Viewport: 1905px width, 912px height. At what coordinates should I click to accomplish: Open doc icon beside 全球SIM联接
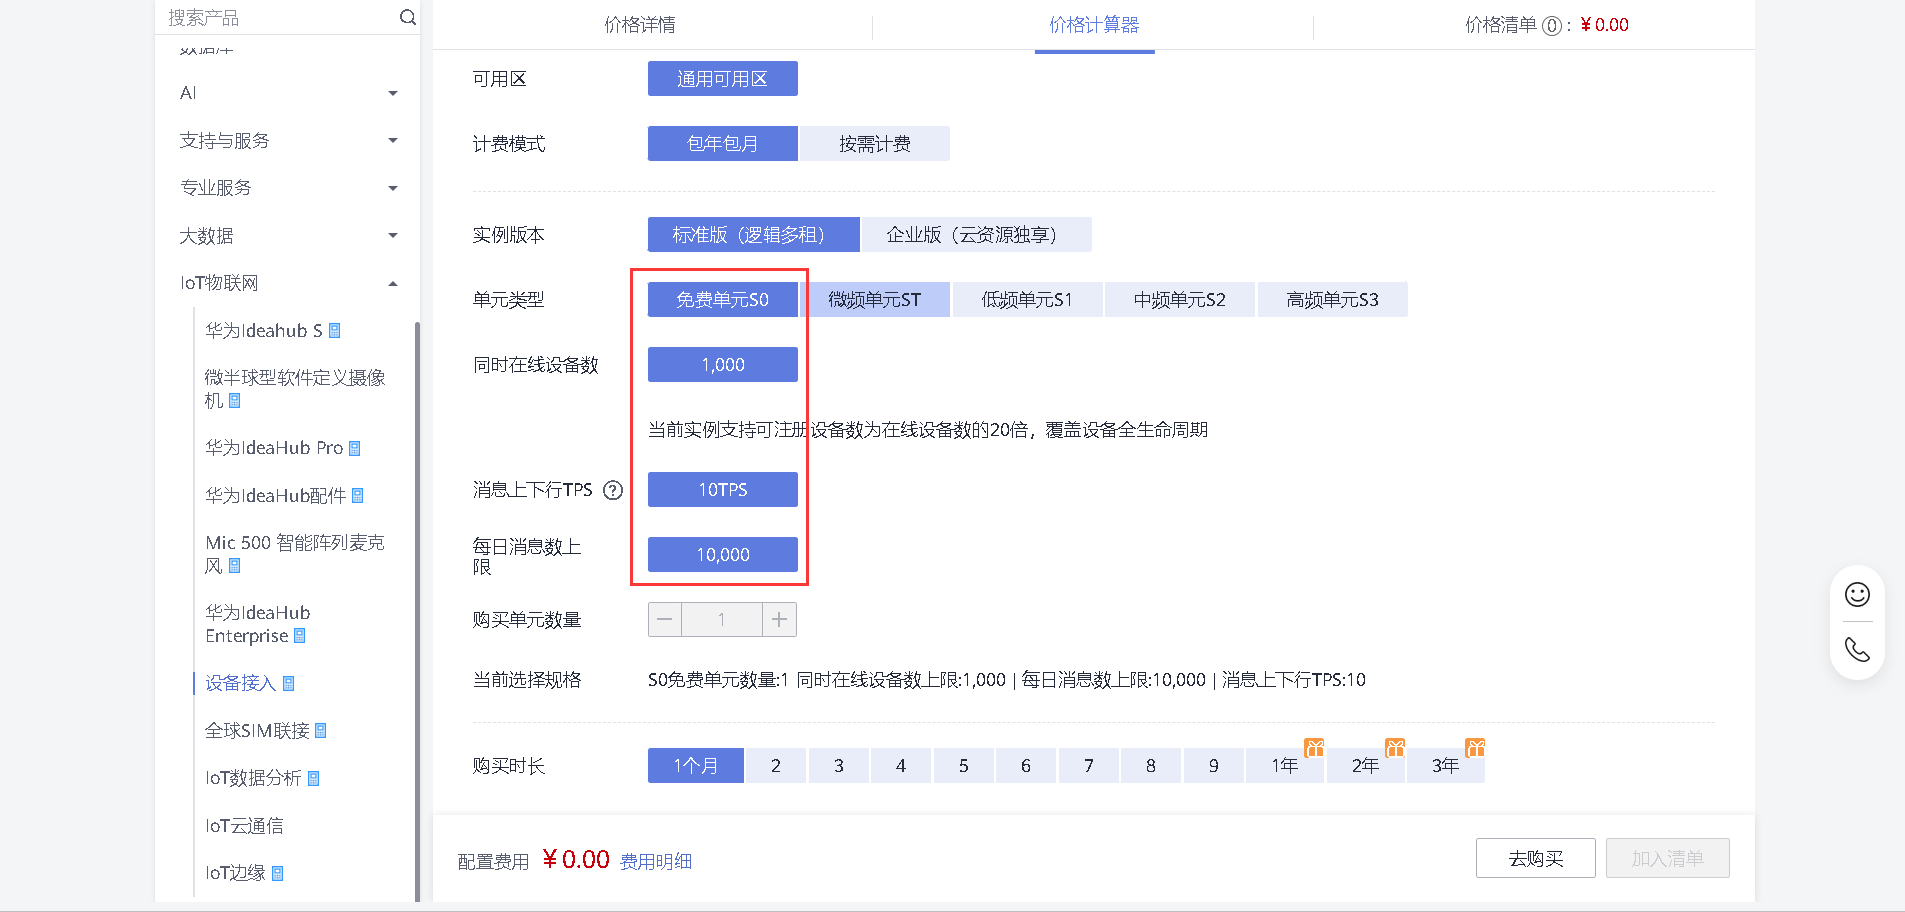point(321,731)
